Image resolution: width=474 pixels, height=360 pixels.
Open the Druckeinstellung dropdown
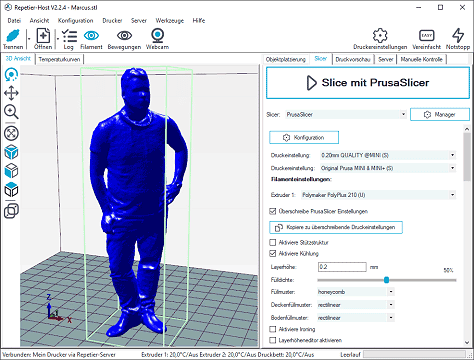tap(388, 155)
